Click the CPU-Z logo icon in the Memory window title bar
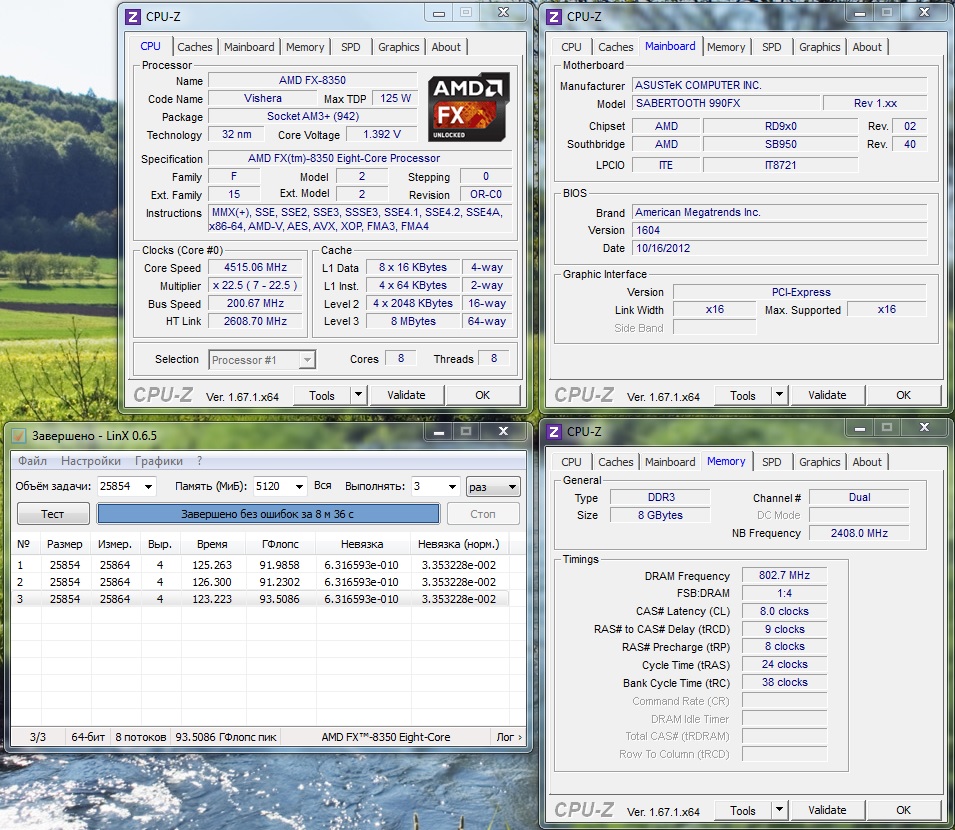Viewport: 955px width, 830px height. 553,432
